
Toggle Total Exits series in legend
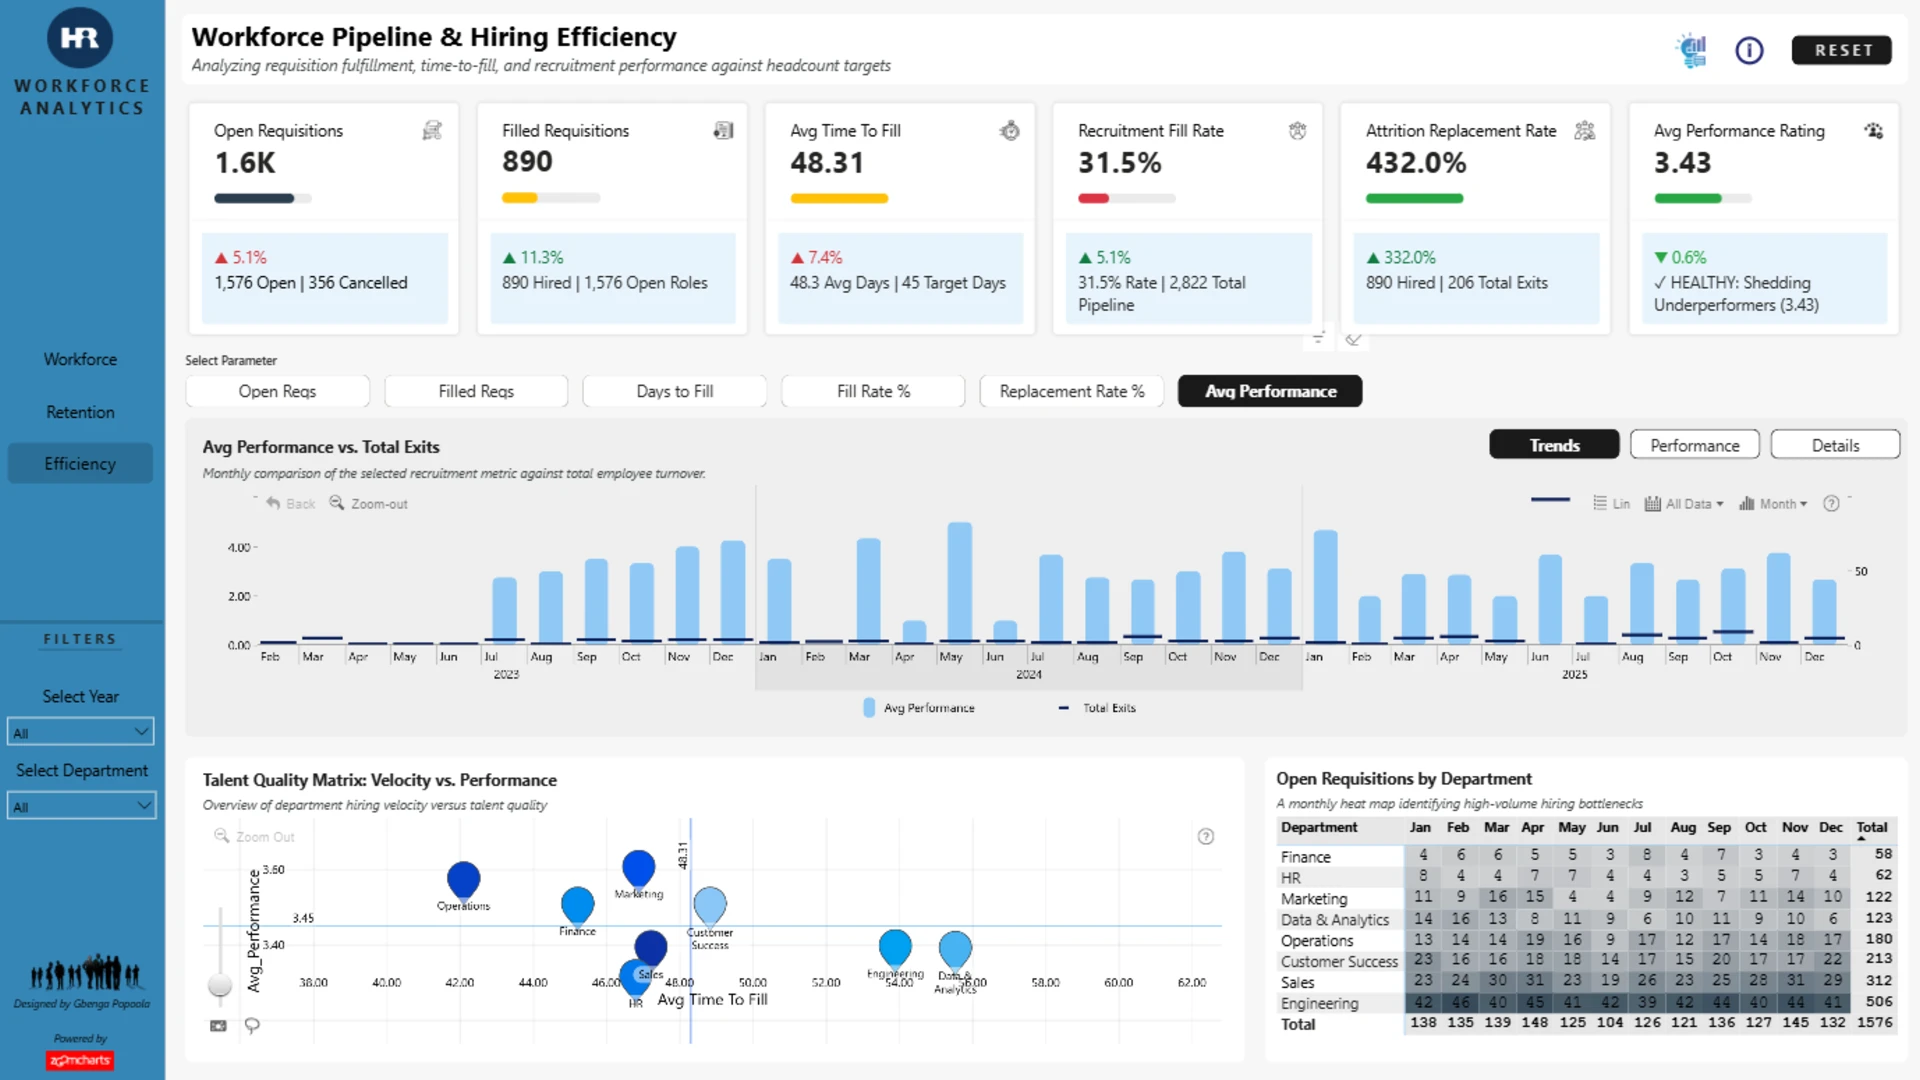pyautogui.click(x=1097, y=708)
